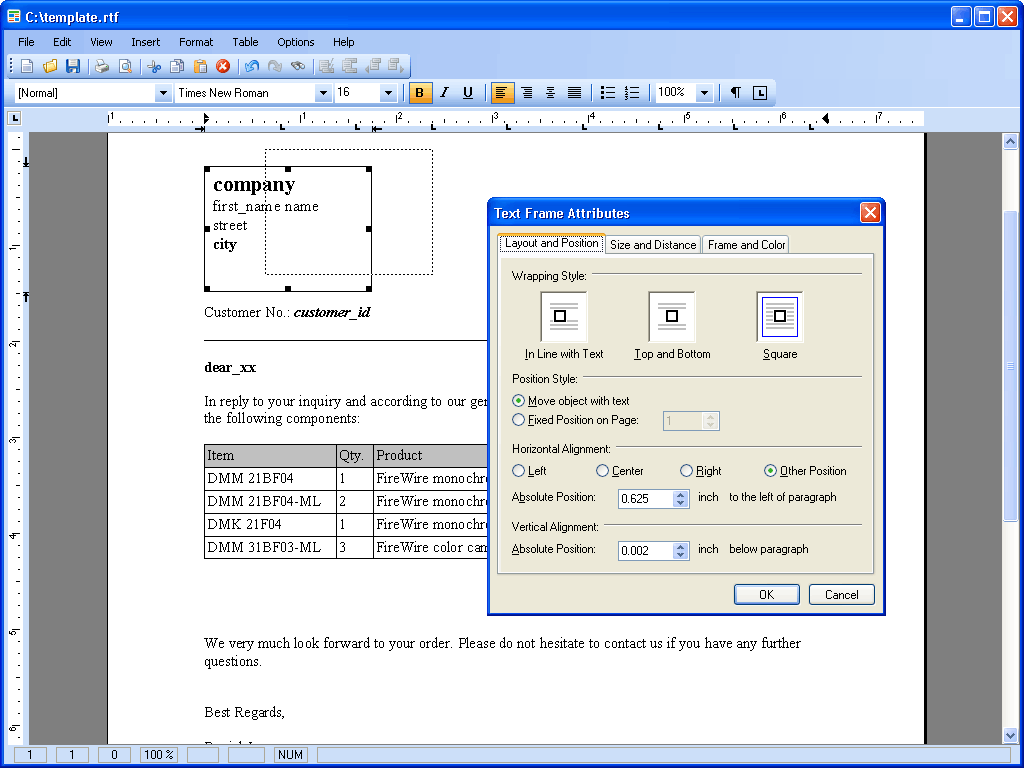Click the Undo arrow icon
Screen dimensions: 1024x768
251,66
